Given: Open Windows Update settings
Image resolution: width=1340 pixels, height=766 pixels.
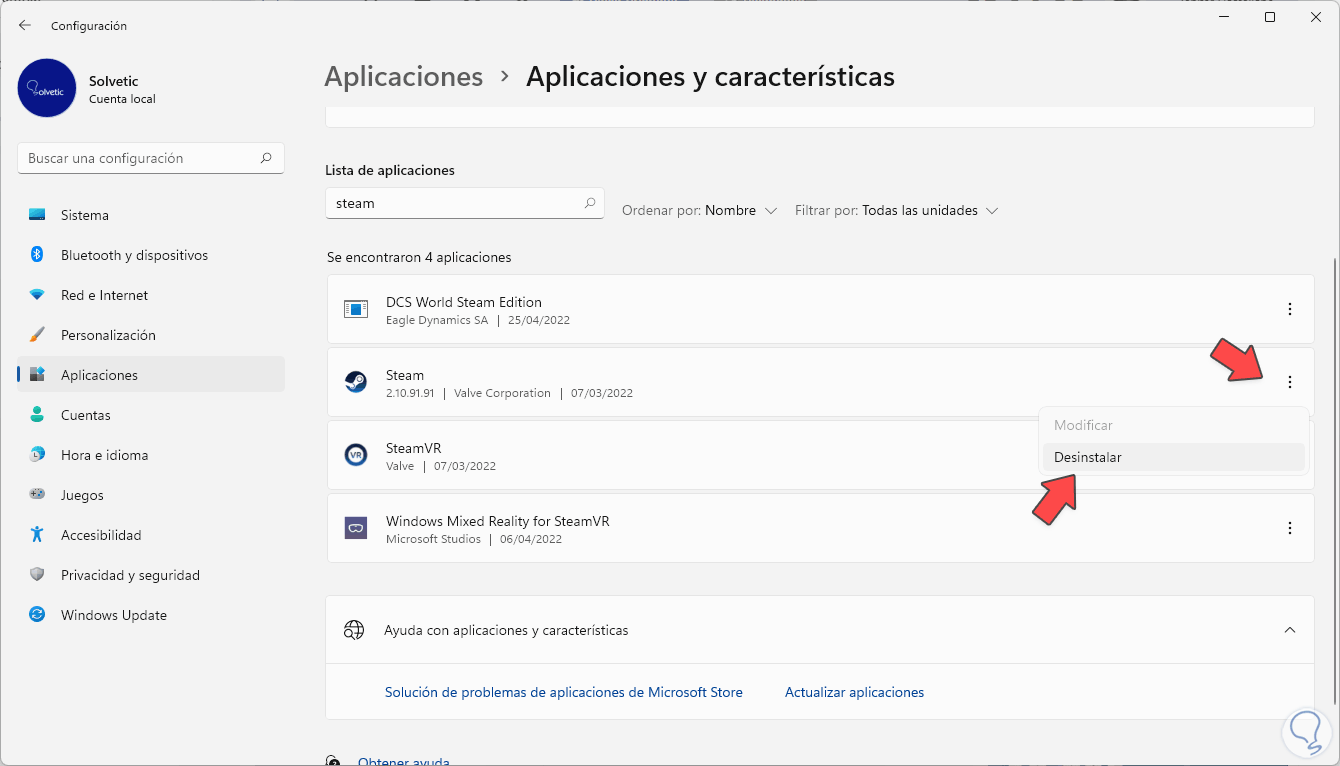Looking at the screenshot, I should coord(151,615).
